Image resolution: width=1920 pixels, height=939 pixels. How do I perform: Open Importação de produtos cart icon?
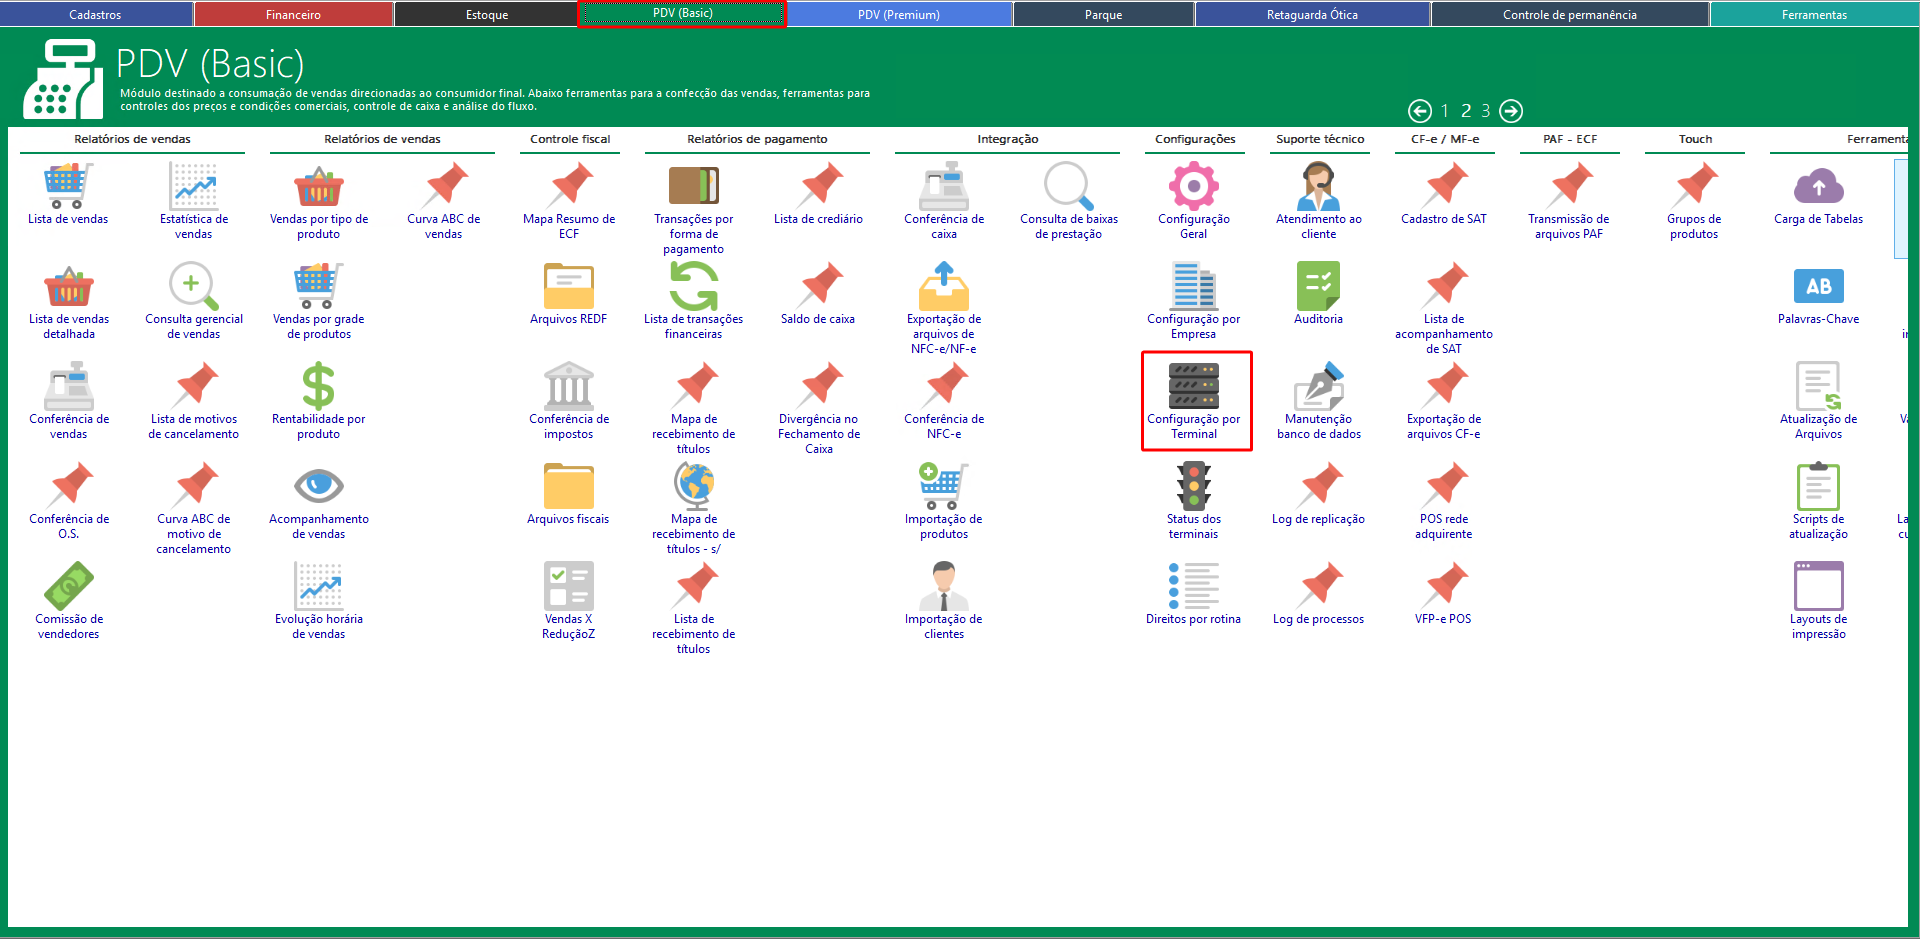pos(943,487)
